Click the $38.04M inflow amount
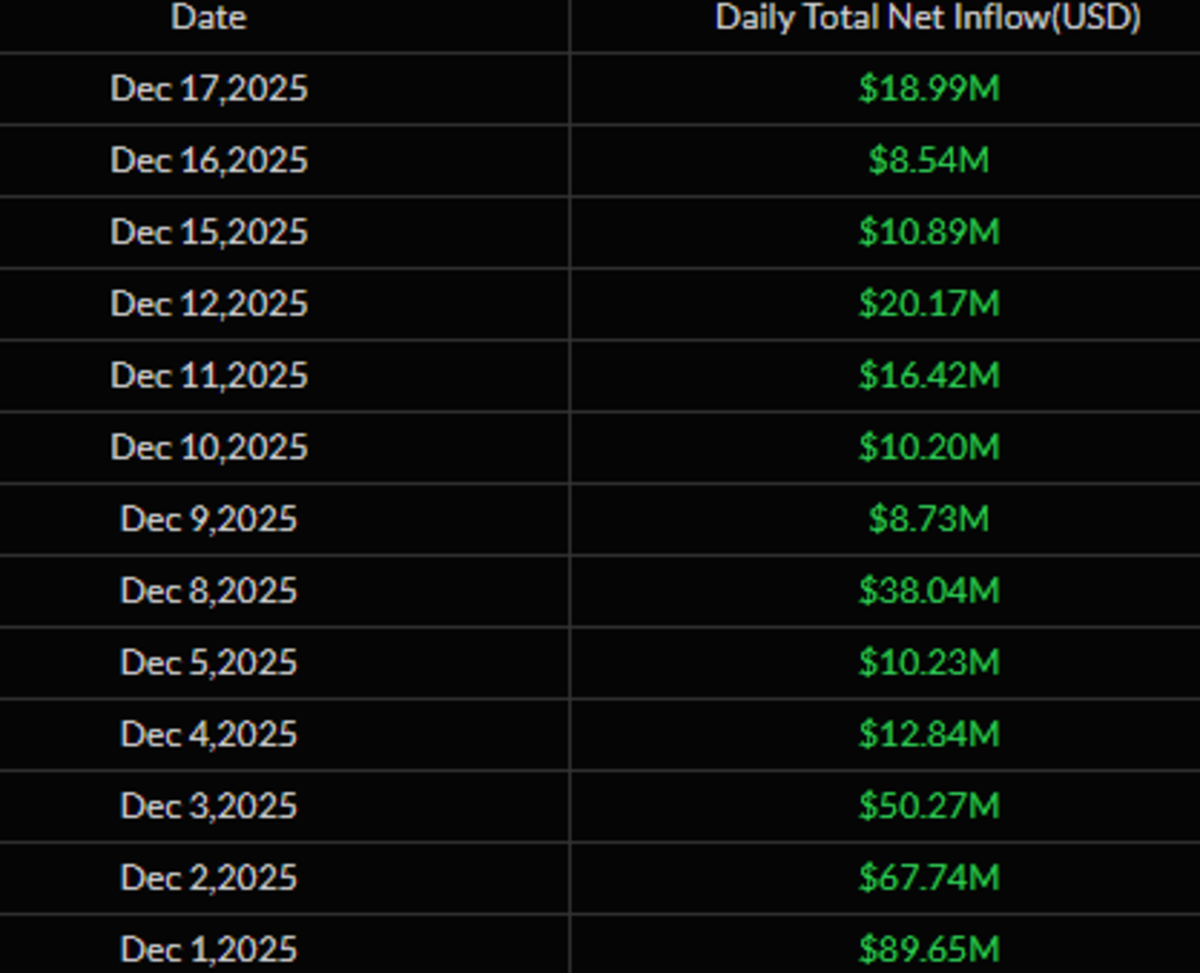Screen dimensions: 1200x973 coord(928,591)
